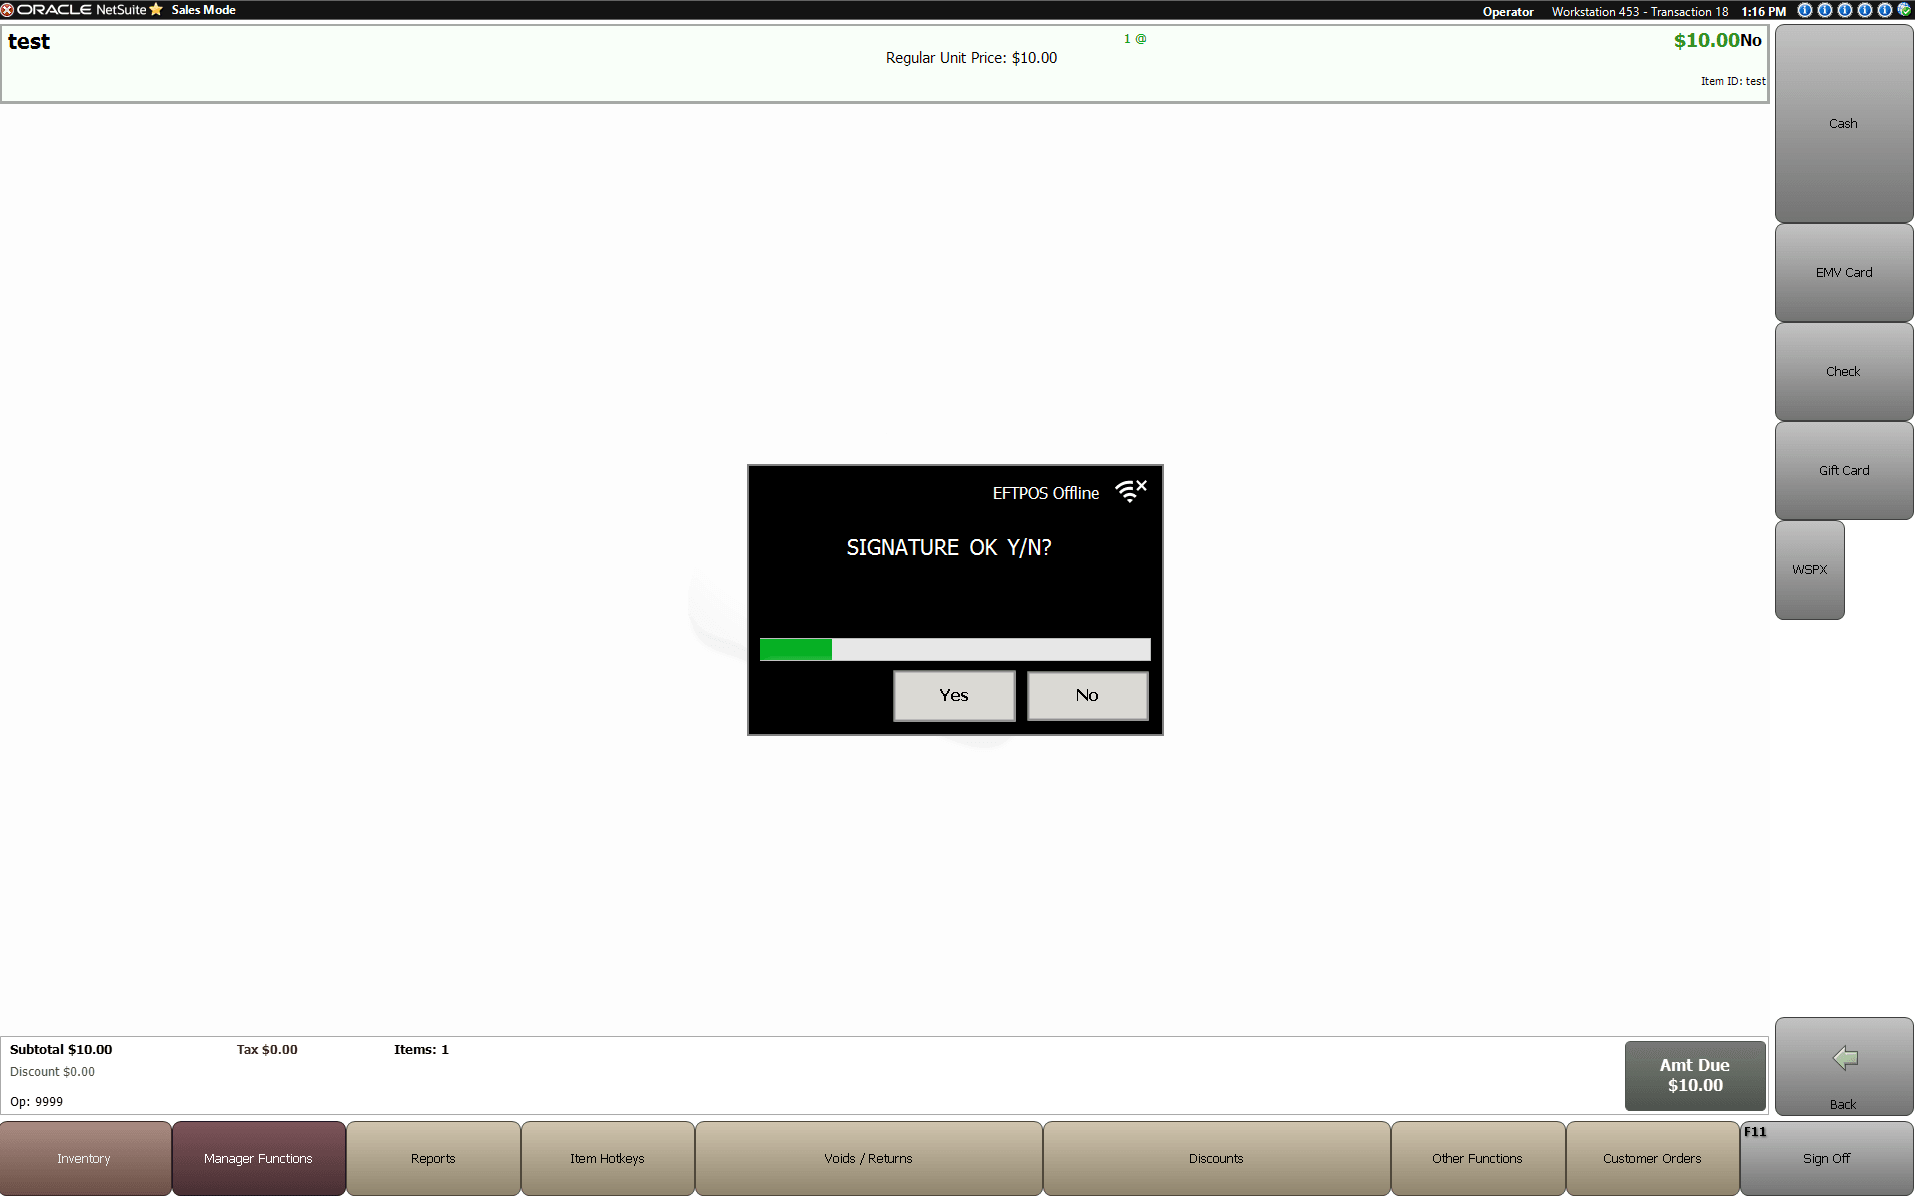Click the $10.00 item price
The image size is (1915, 1196).
1707,40
